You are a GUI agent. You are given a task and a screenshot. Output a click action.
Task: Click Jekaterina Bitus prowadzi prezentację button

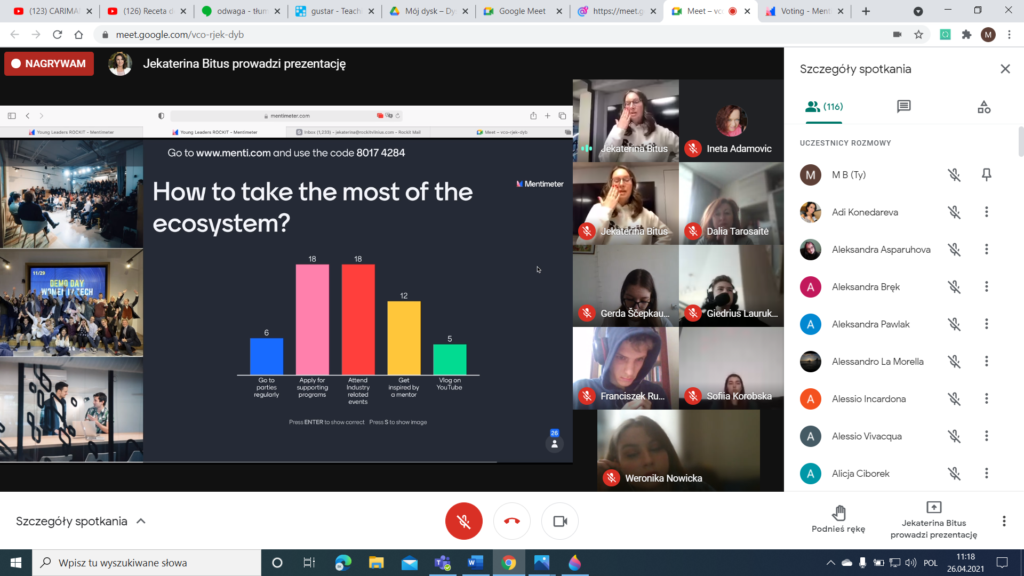pos(933,520)
